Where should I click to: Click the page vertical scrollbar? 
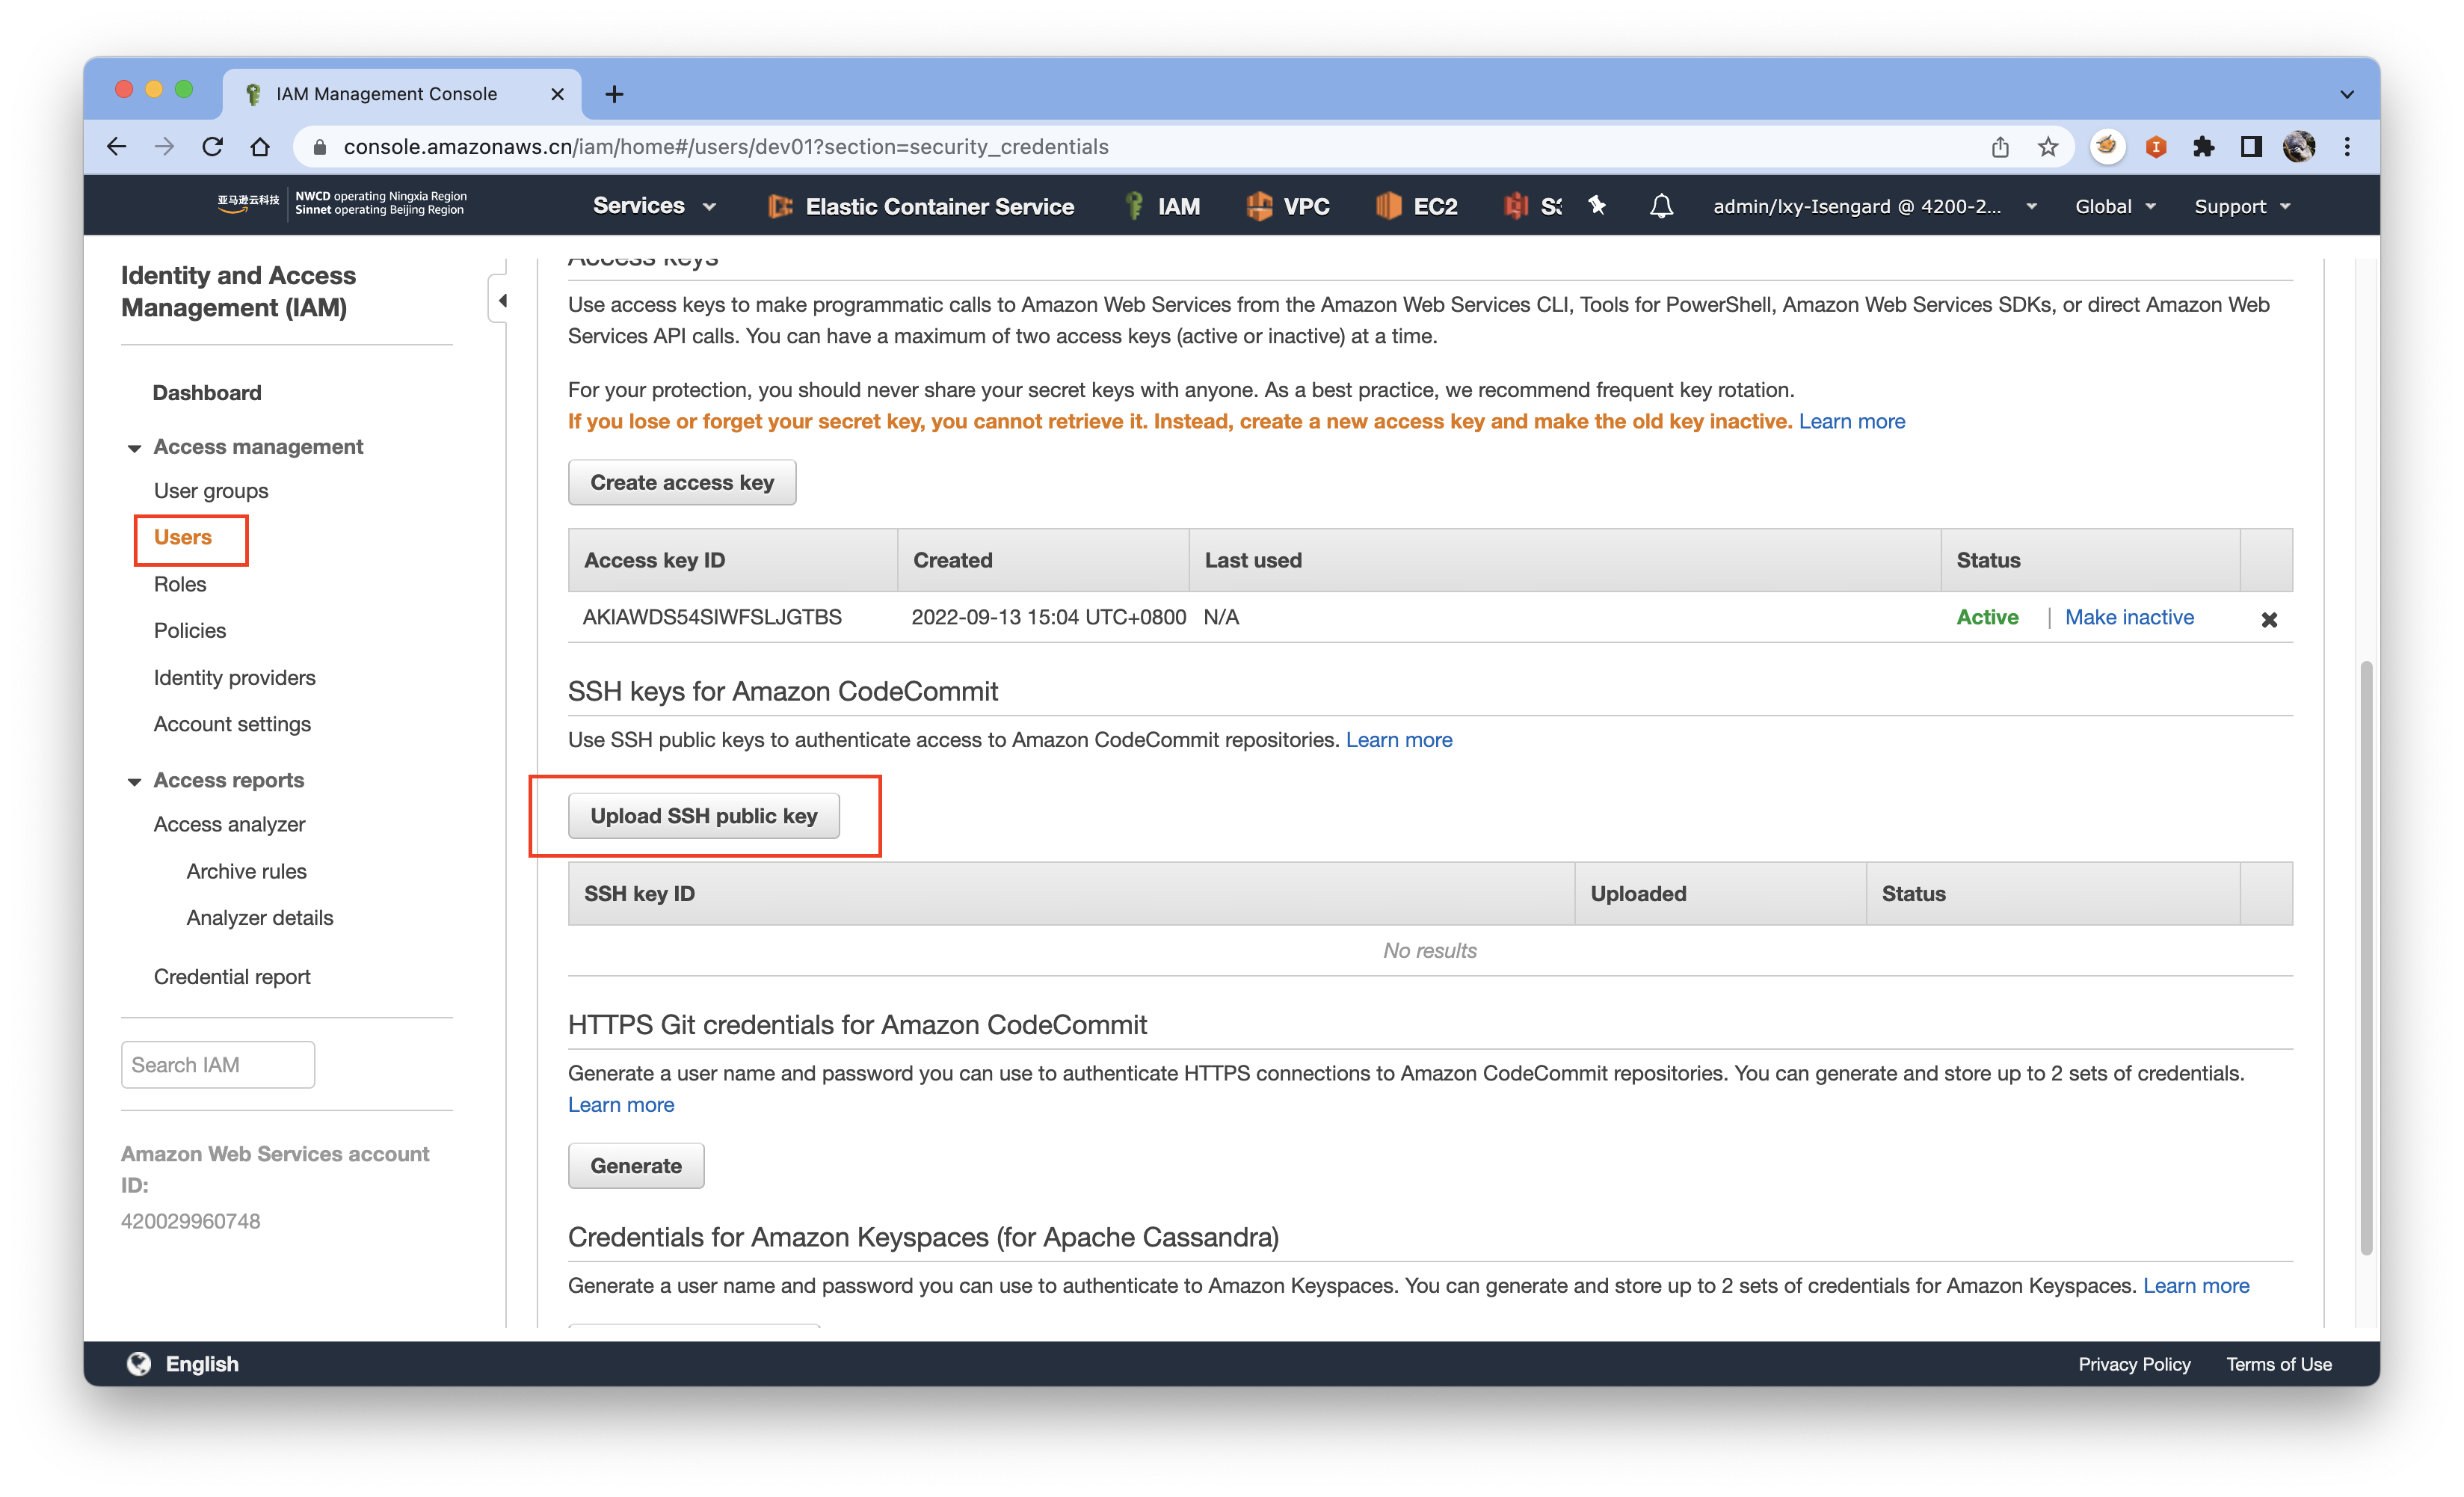pyautogui.click(x=2366, y=957)
